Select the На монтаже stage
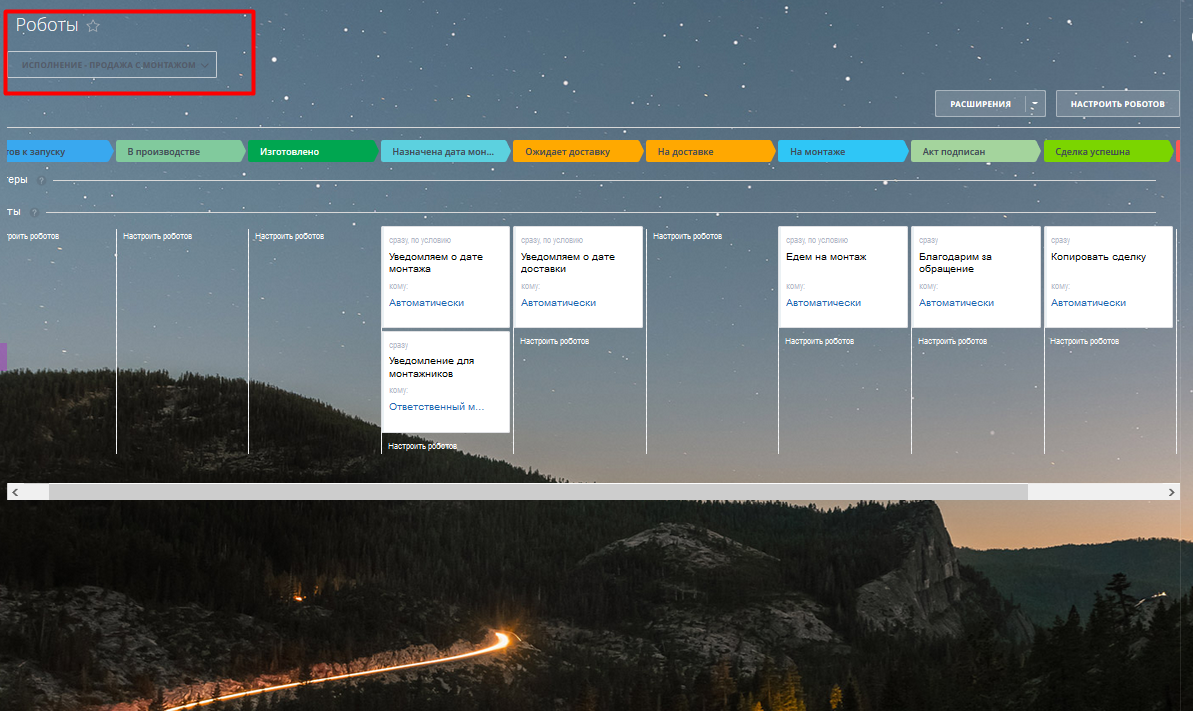The image size is (1193, 711). click(842, 151)
